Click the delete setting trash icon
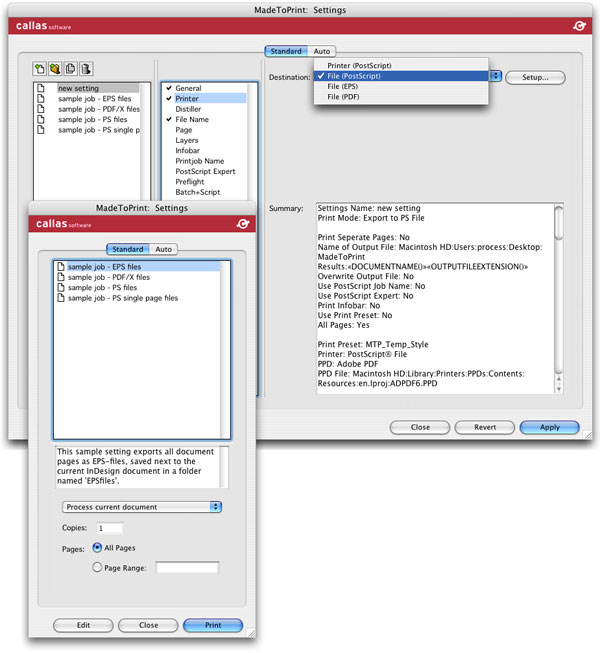 (86, 69)
